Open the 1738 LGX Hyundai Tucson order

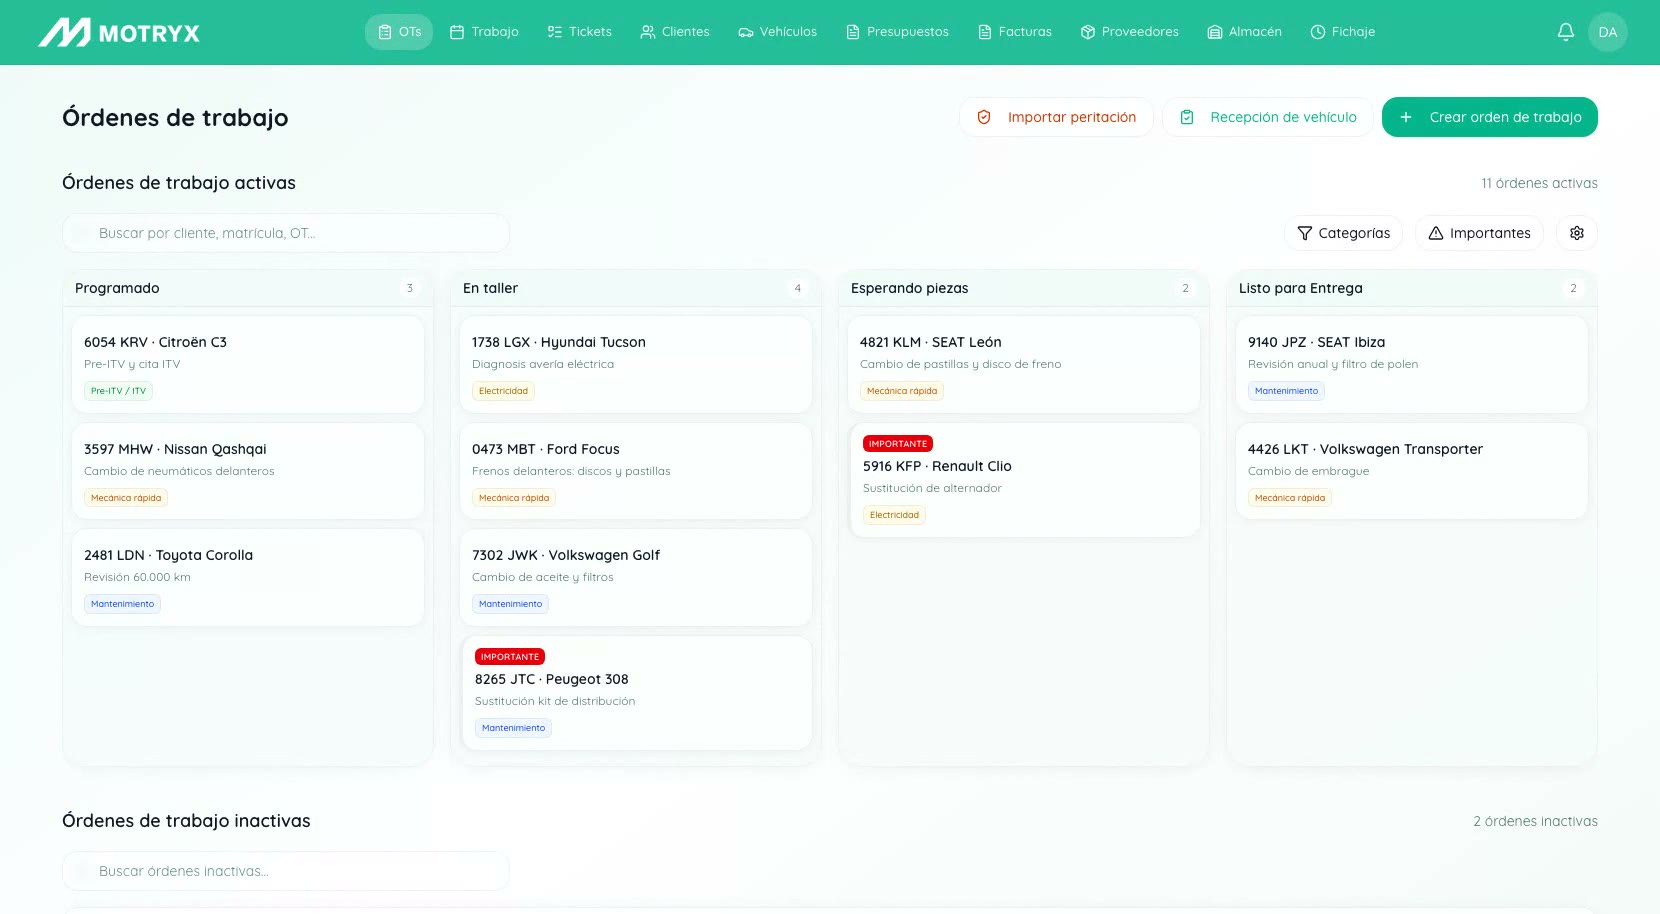pyautogui.click(x=636, y=365)
